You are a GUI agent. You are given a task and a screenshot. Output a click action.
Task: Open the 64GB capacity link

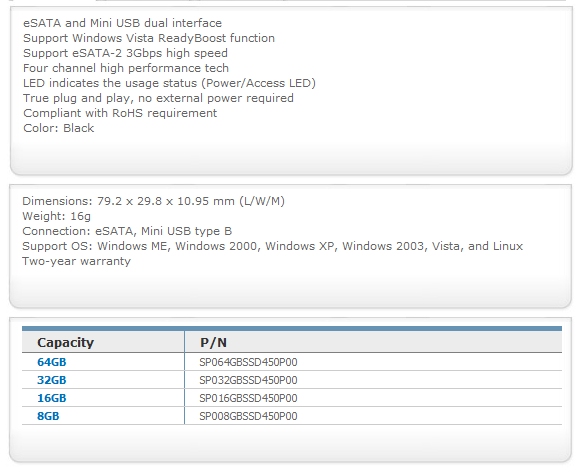coord(52,362)
